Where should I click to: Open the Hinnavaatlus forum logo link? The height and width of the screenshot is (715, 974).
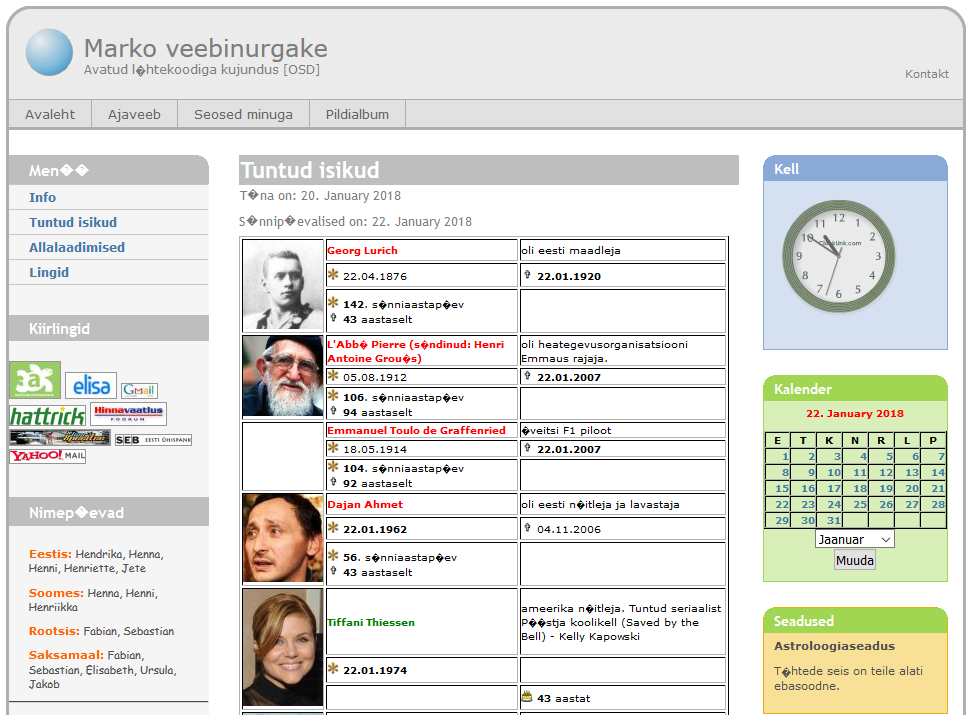pyautogui.click(x=129, y=414)
